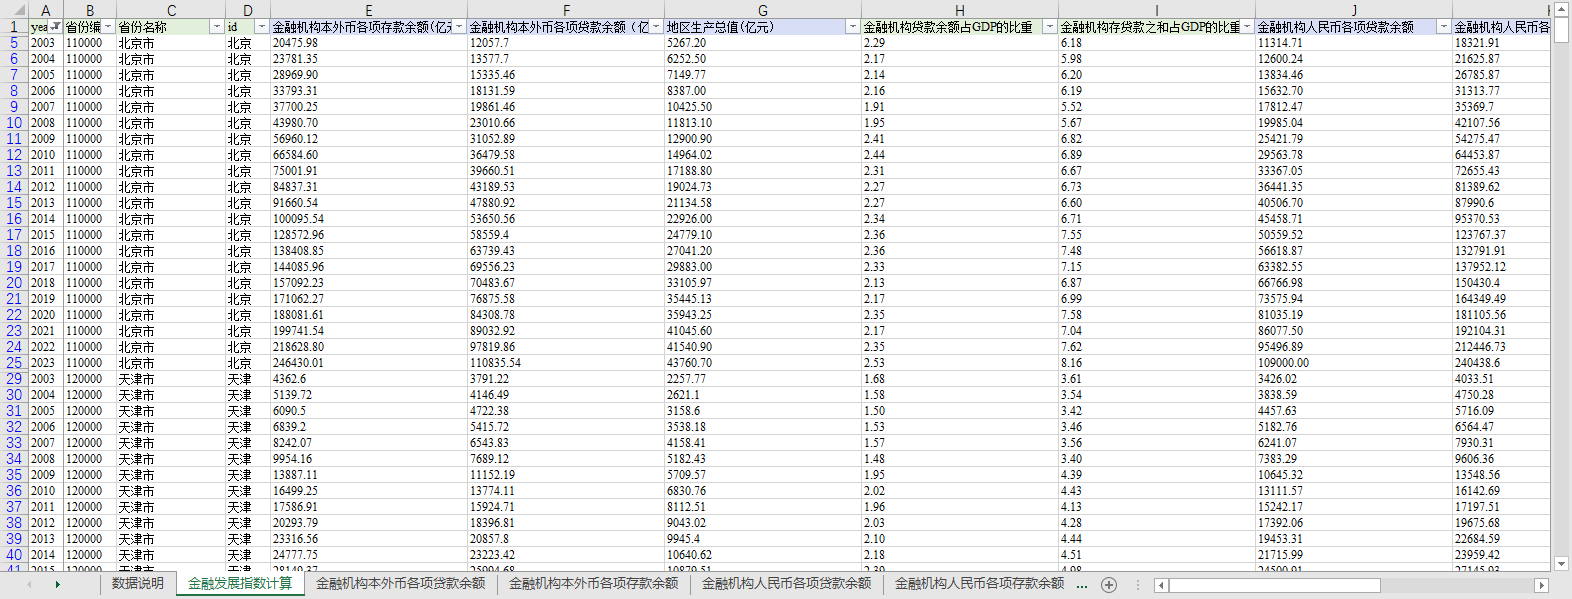This screenshot has width=1572, height=599.
Task: Click cell with value 246430.01
Action: click(368, 363)
